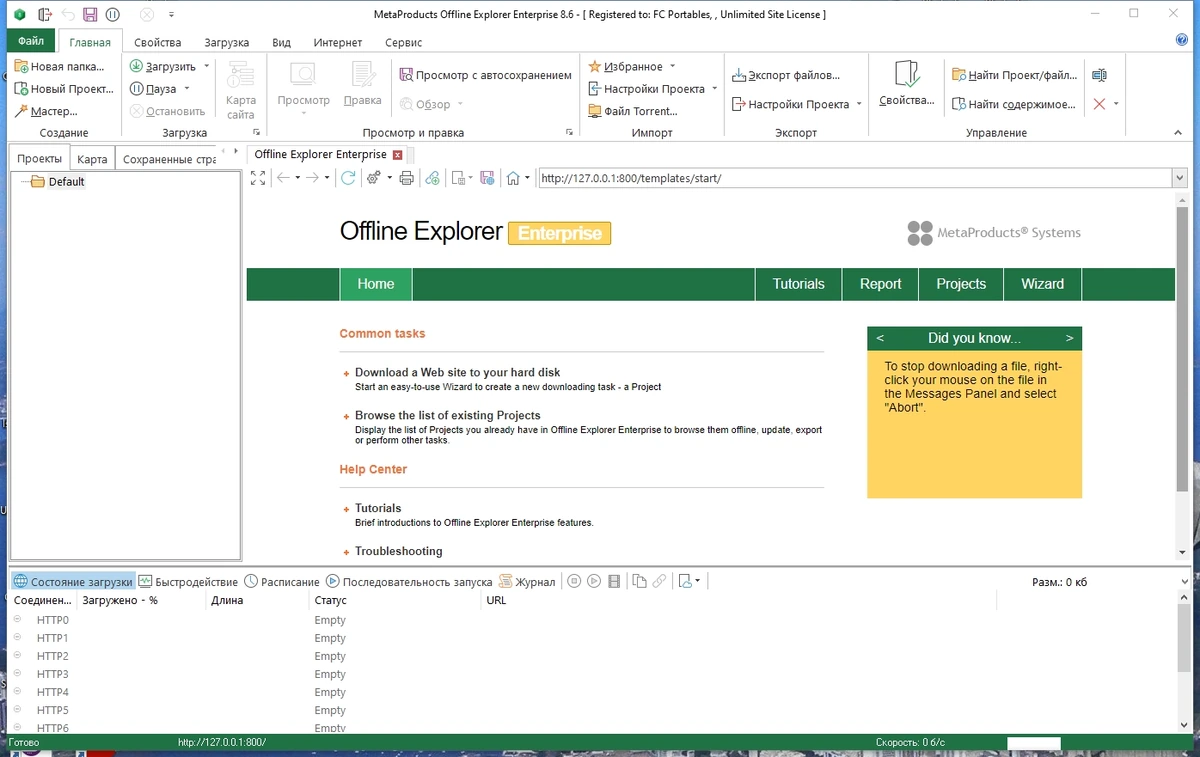The image size is (1200, 757).
Task: Toggle browser full screen icon
Action: [x=258, y=178]
